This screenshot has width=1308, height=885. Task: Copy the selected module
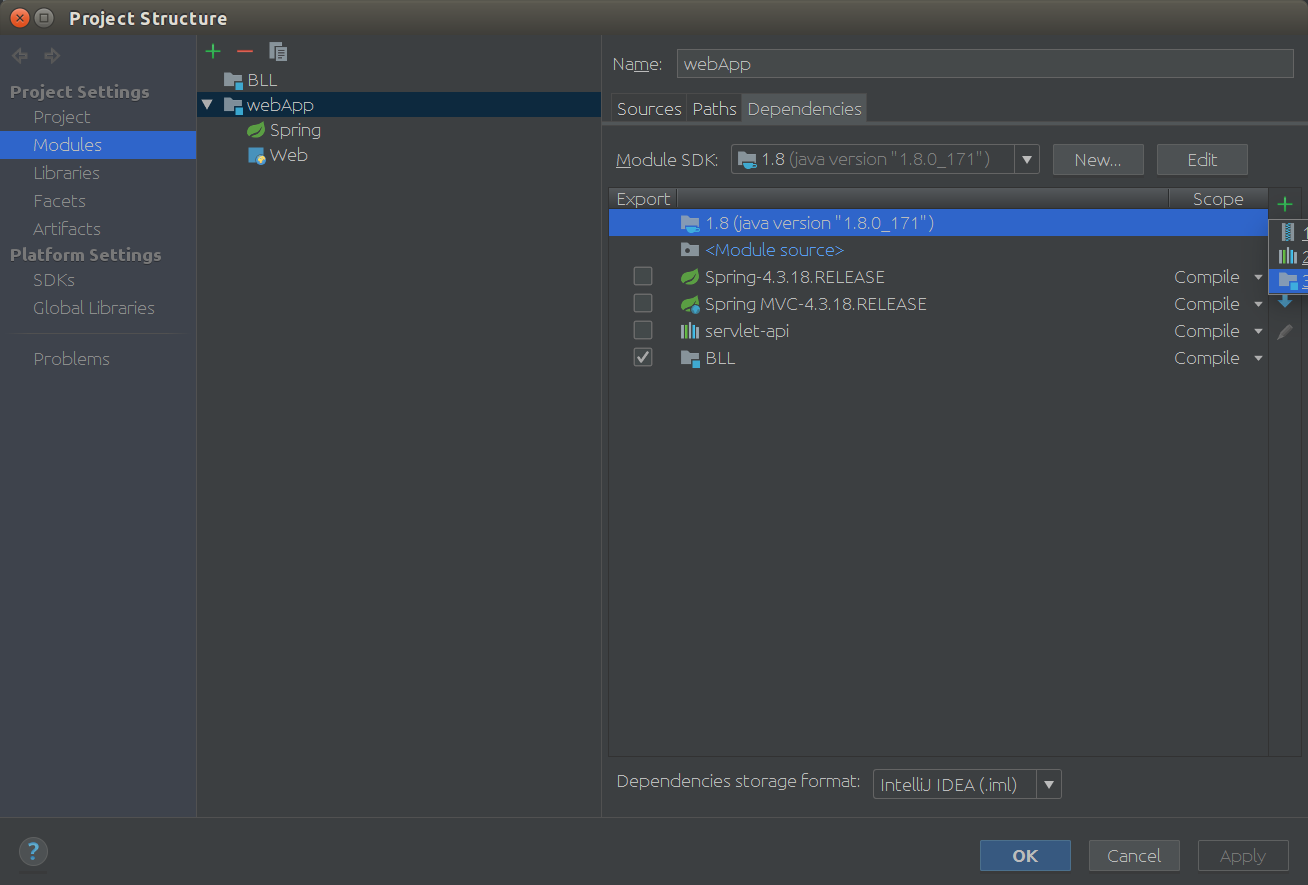(279, 51)
